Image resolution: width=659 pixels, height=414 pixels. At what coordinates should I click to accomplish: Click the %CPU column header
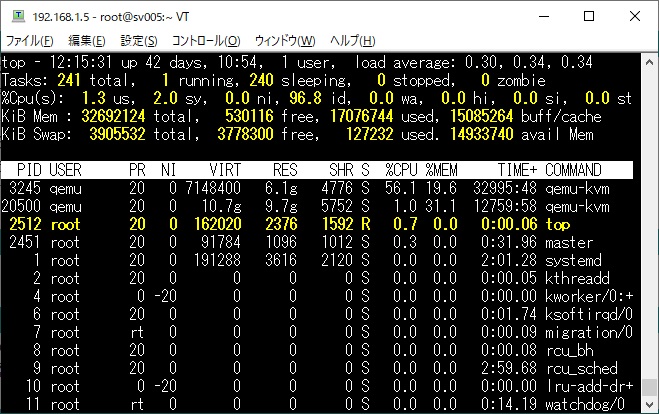tap(401, 170)
